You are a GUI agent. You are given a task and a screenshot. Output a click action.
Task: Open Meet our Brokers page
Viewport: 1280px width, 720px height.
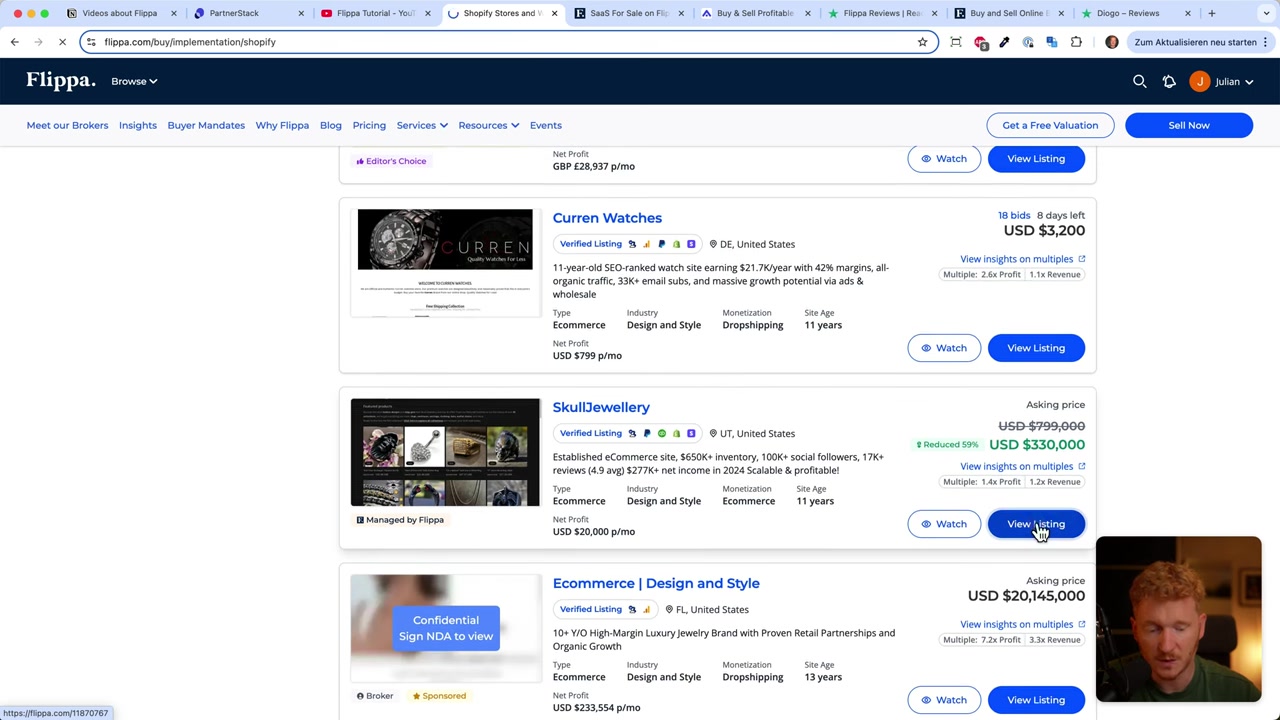click(x=67, y=125)
